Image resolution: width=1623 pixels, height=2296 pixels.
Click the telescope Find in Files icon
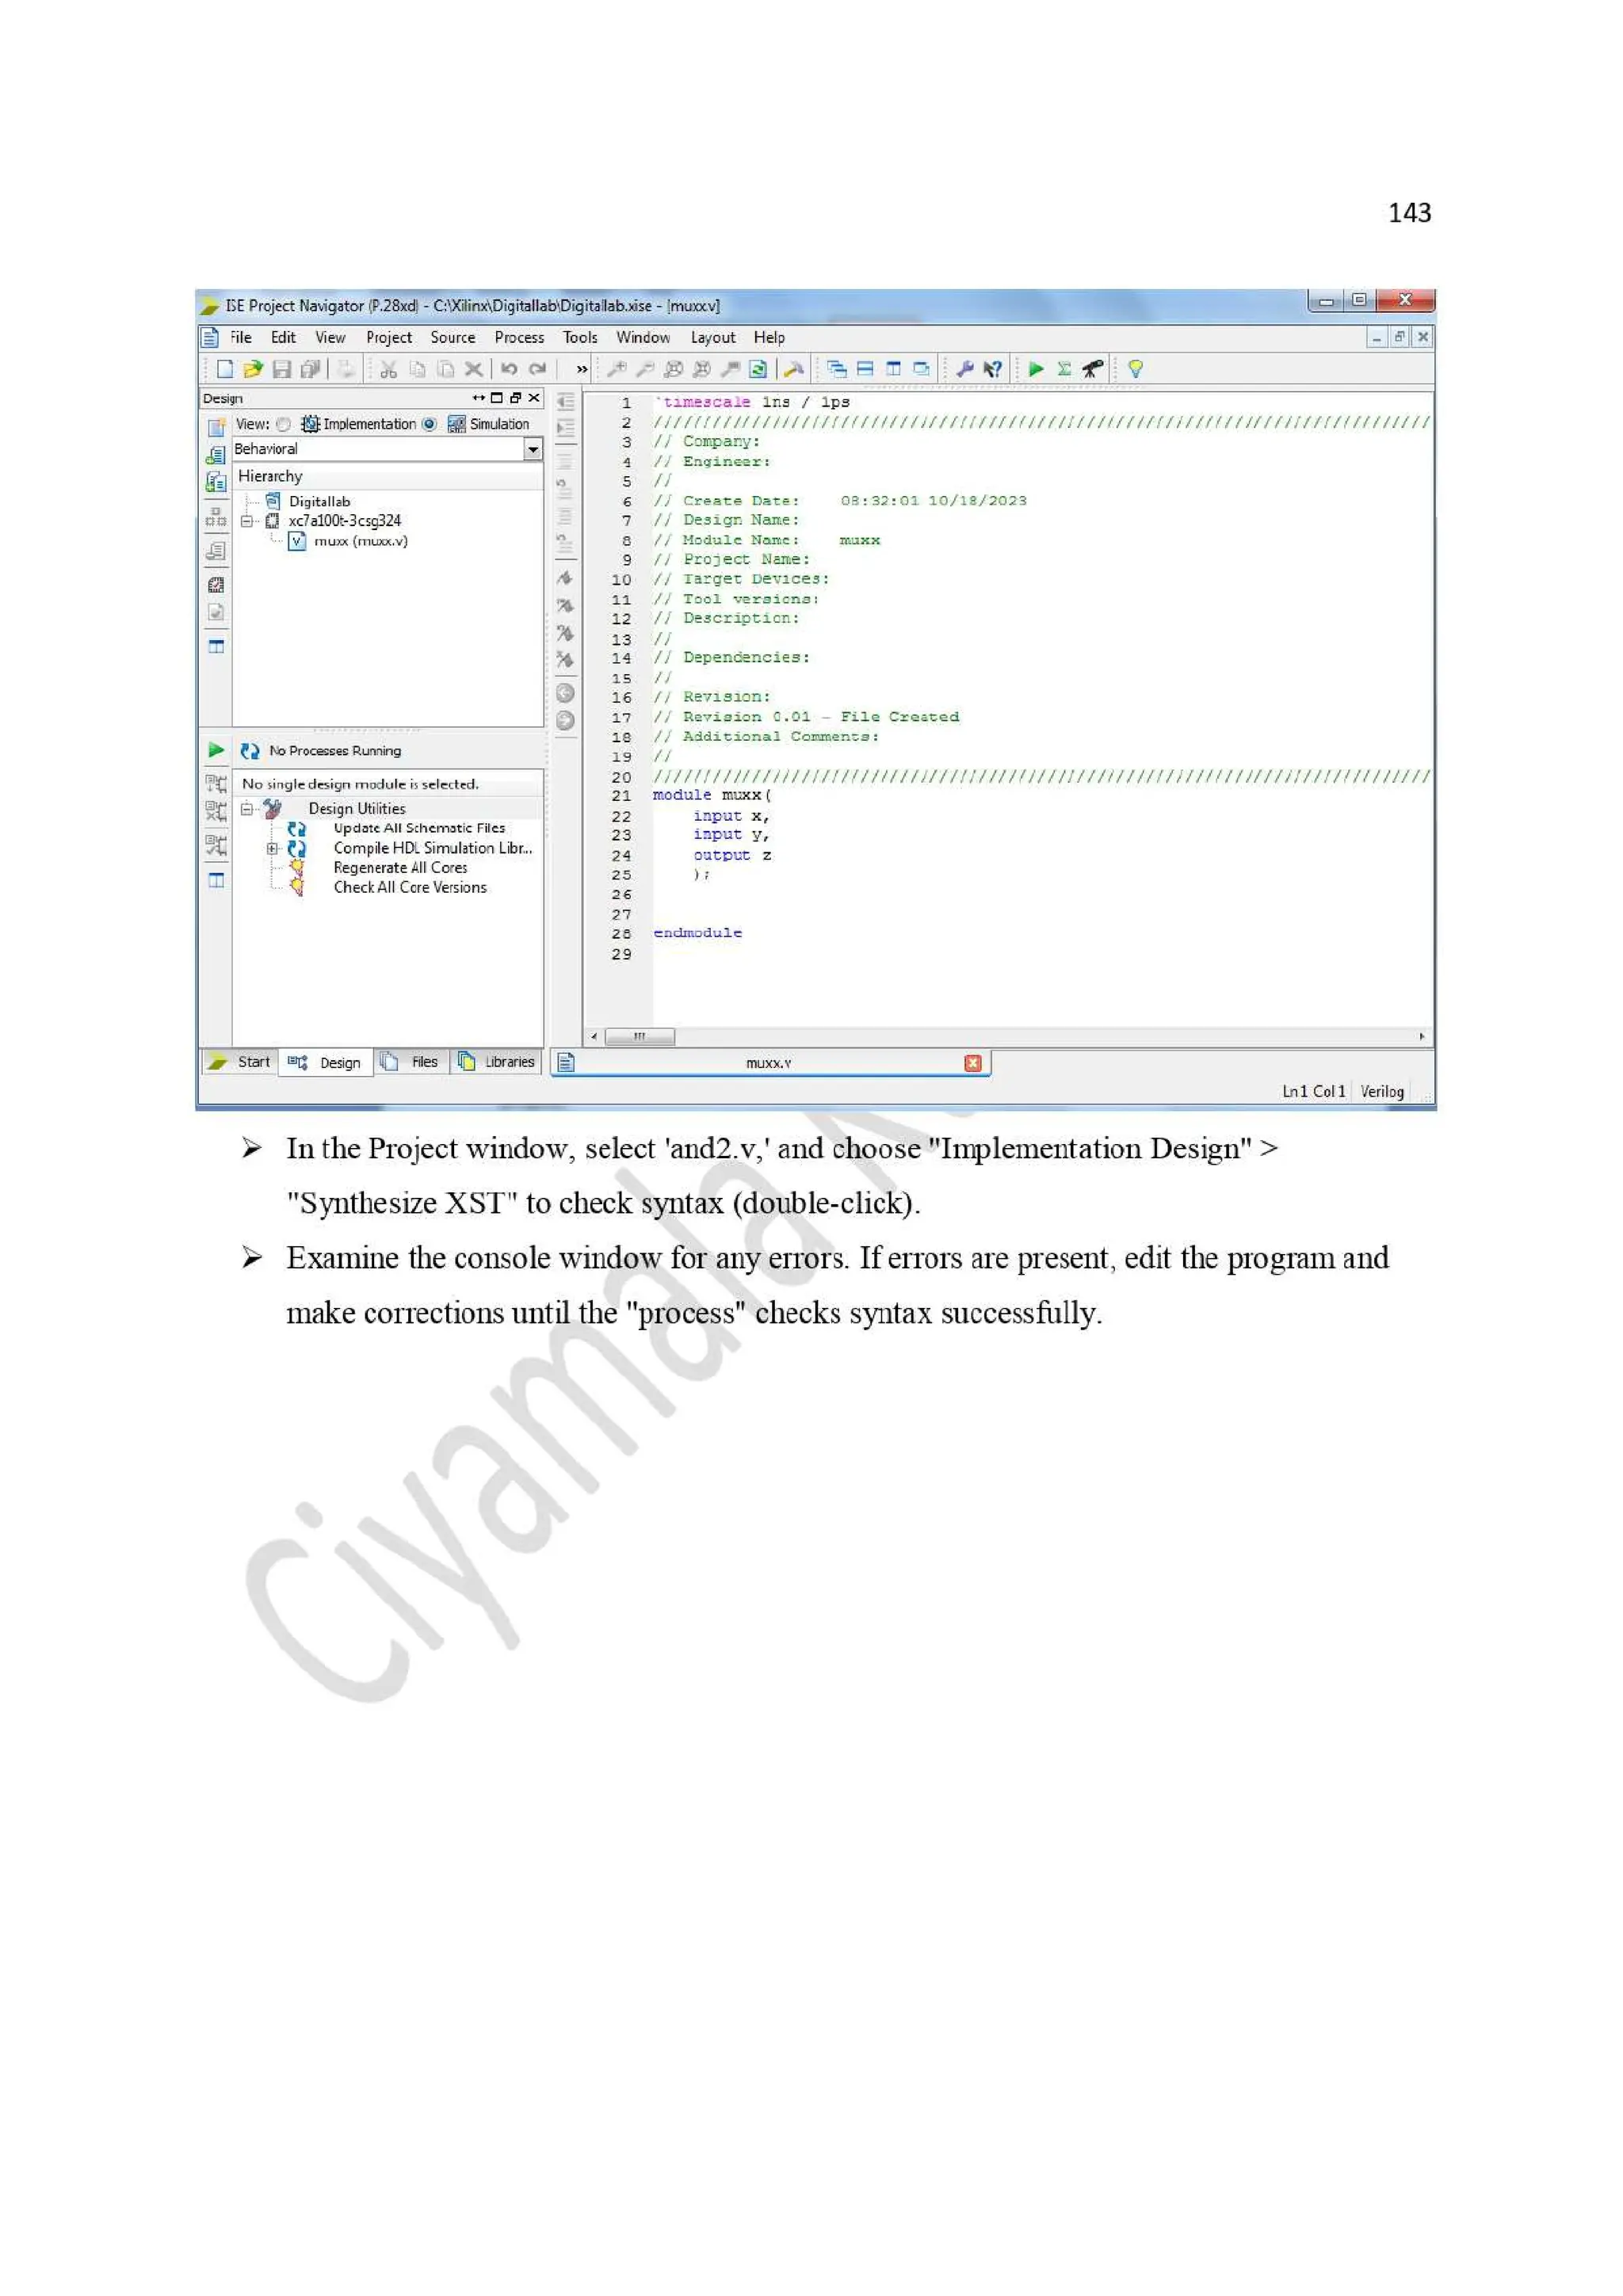(1093, 369)
